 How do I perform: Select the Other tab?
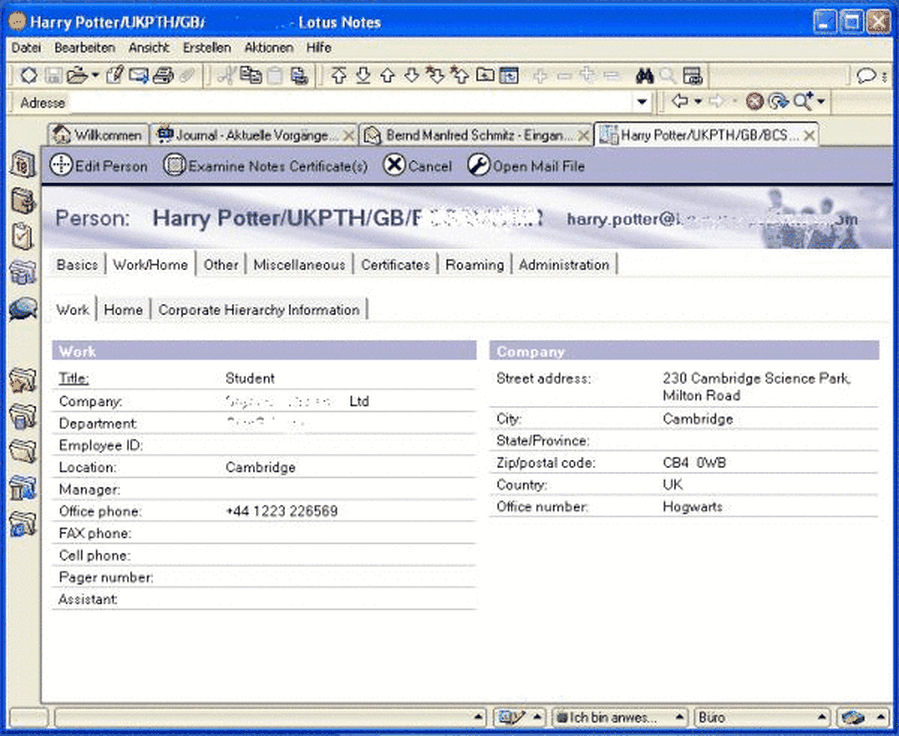[x=221, y=265]
